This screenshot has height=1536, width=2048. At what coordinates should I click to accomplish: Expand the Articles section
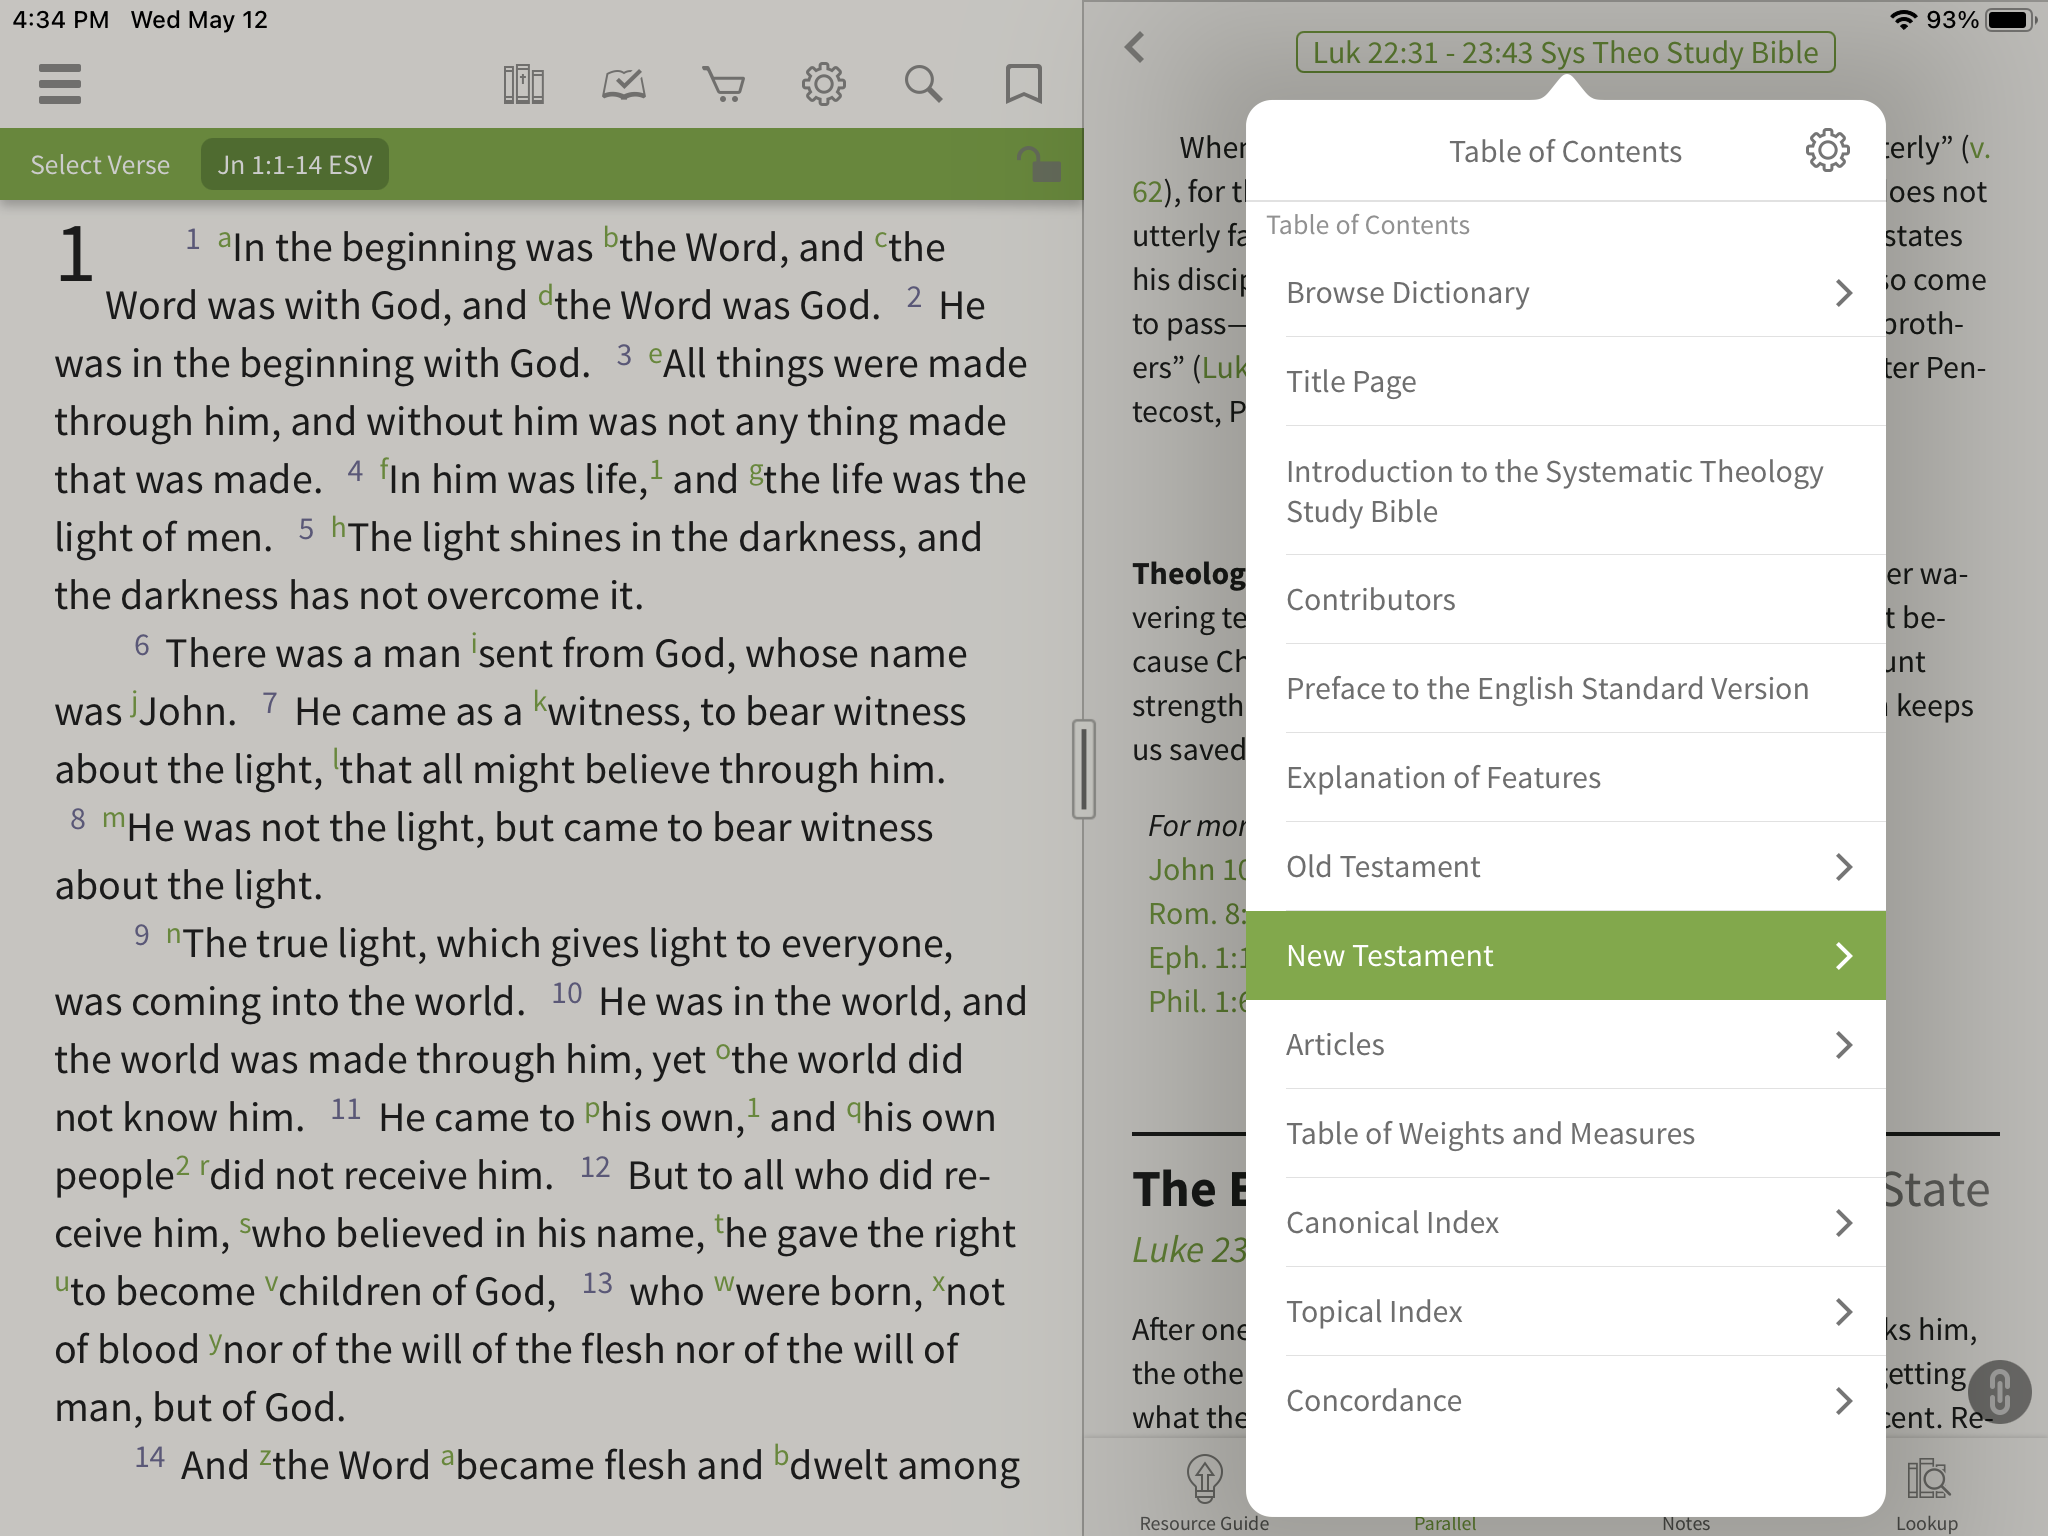(1566, 1044)
